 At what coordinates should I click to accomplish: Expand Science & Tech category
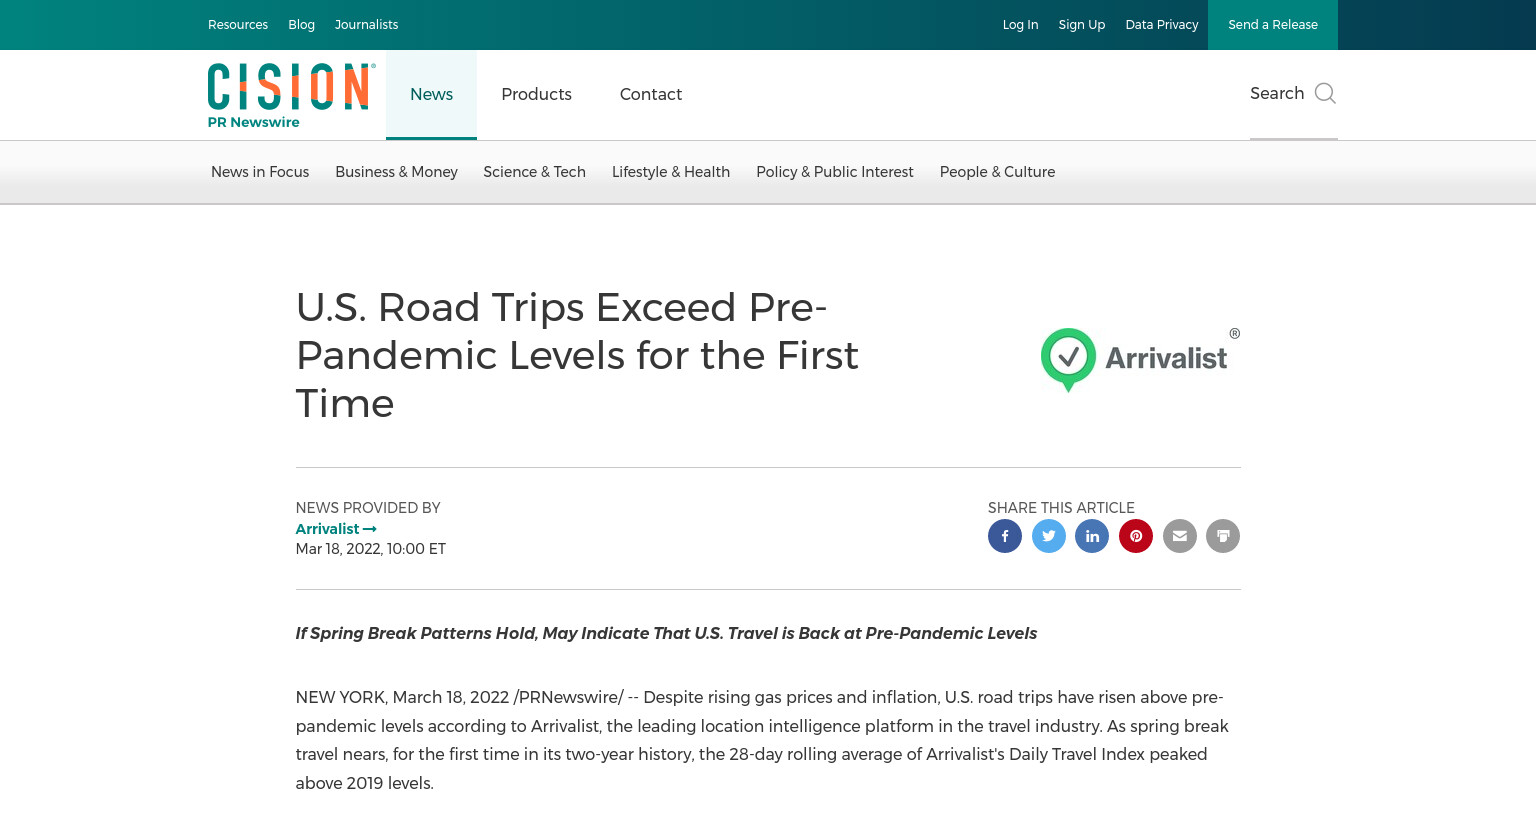coord(534,172)
